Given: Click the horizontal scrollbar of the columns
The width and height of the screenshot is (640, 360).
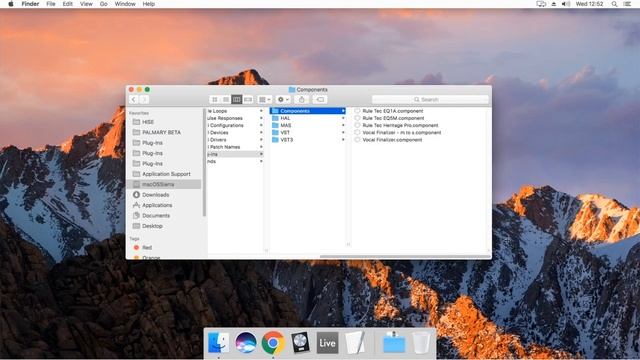Looking at the screenshot, I should tap(405, 257).
